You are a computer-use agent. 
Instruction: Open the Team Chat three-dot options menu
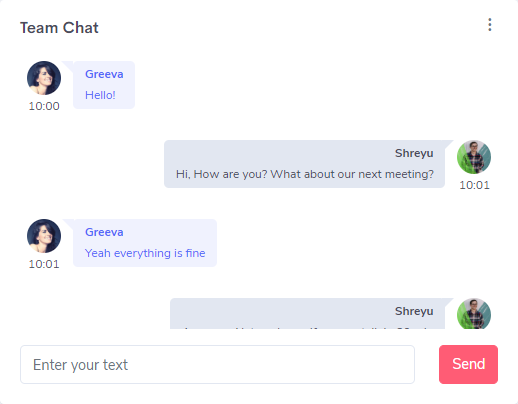[x=489, y=25]
